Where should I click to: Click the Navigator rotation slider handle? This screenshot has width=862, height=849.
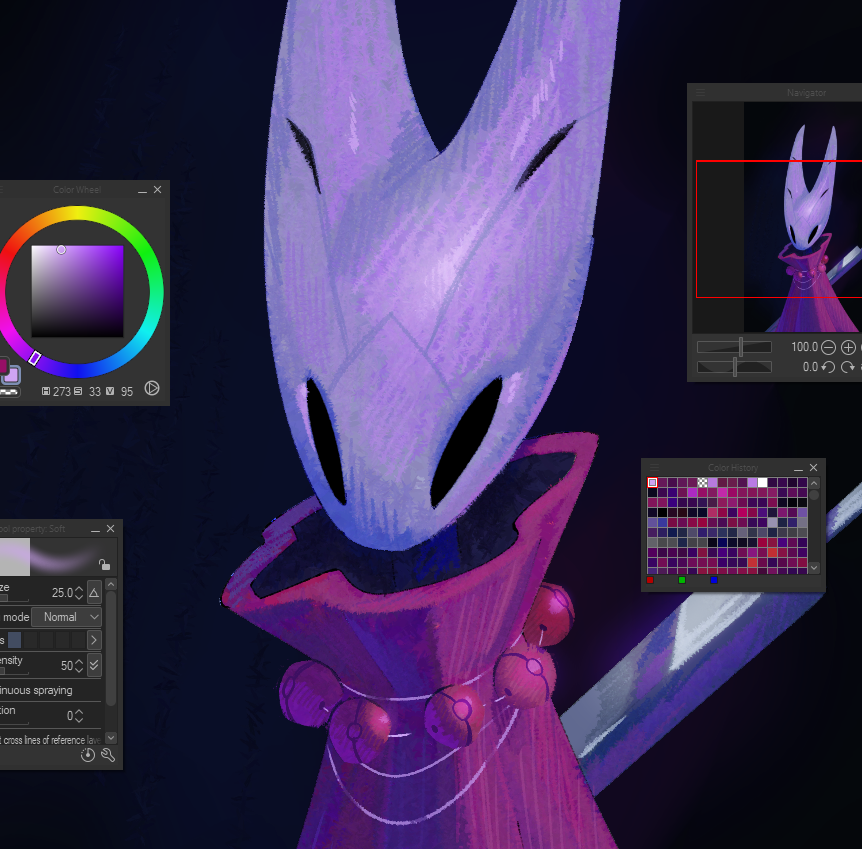coord(735,367)
